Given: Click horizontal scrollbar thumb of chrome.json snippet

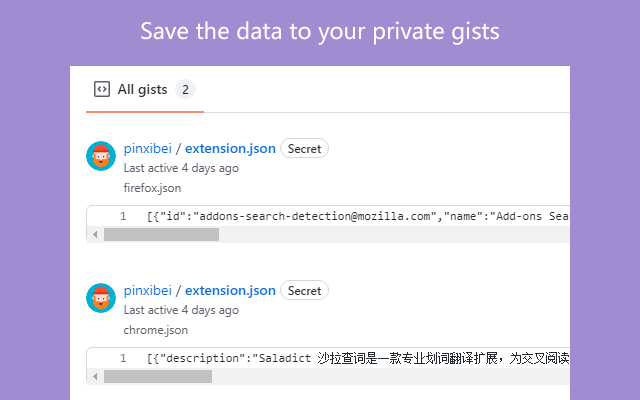Looking at the screenshot, I should click(x=158, y=377).
